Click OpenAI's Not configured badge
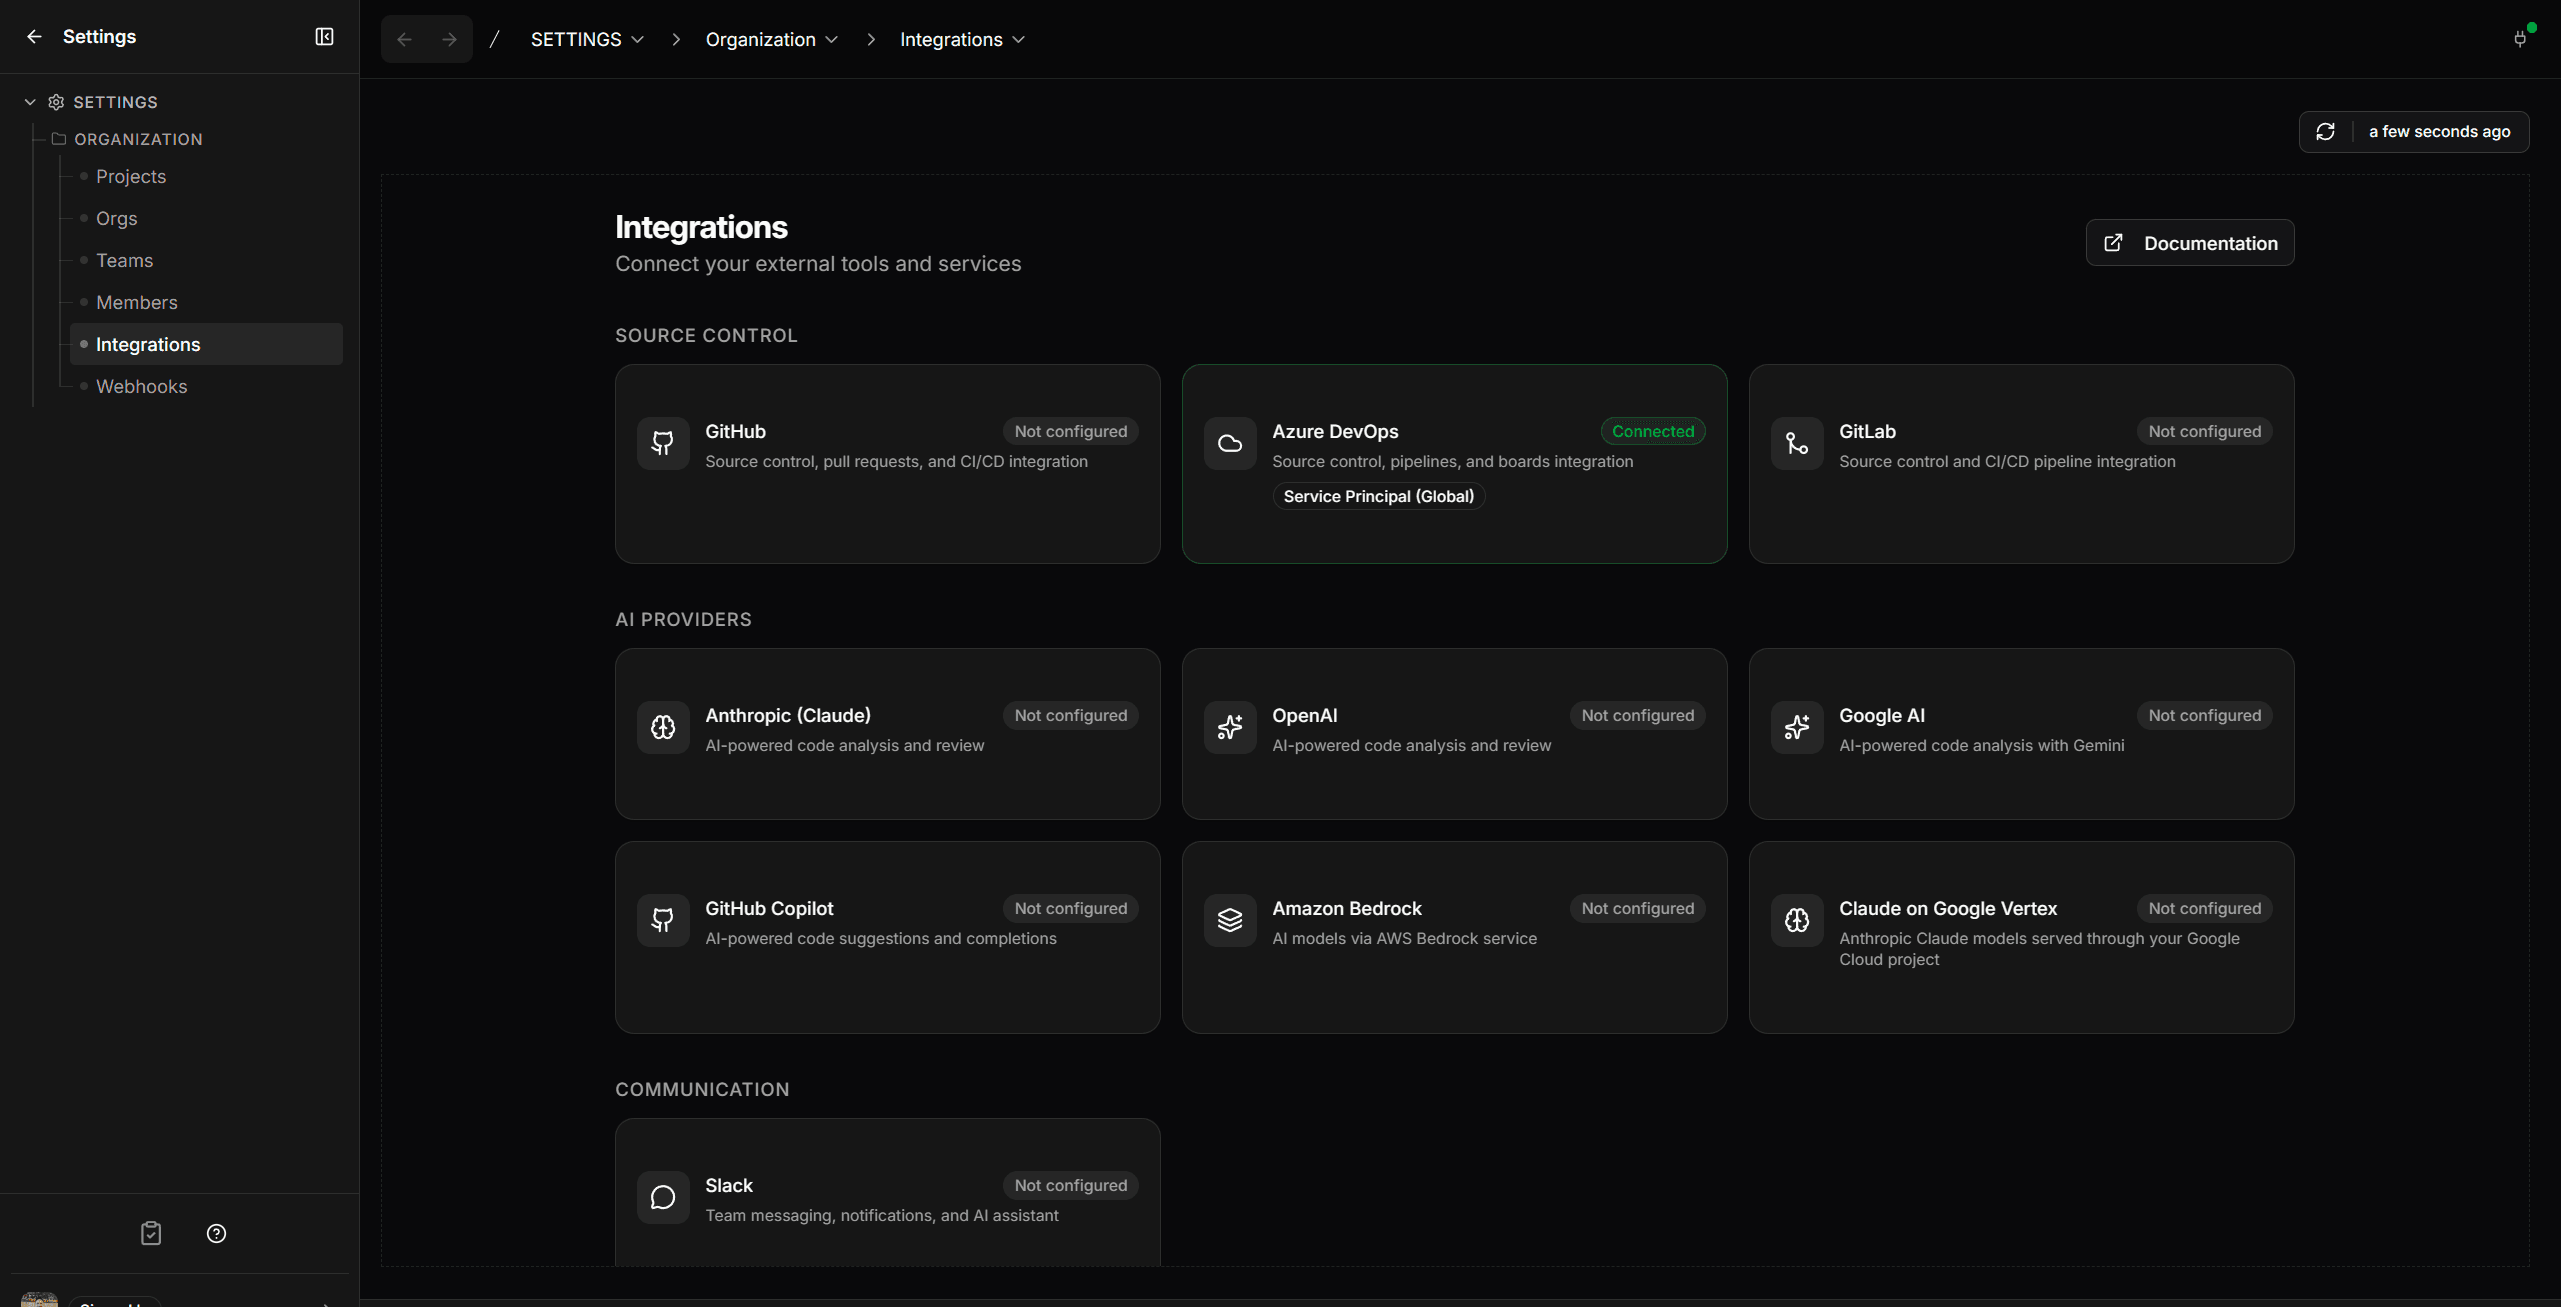The height and width of the screenshot is (1307, 2561). tap(1638, 715)
